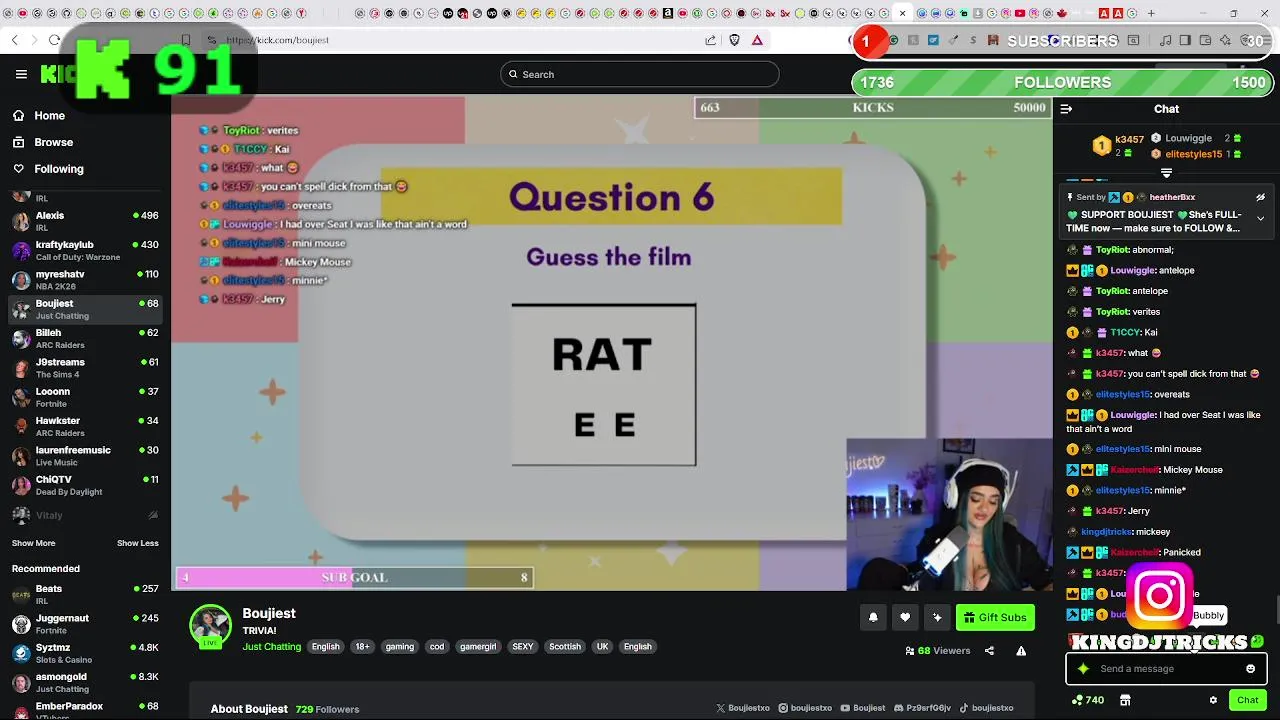Open ChiQTV channel in sidebar

85,485
